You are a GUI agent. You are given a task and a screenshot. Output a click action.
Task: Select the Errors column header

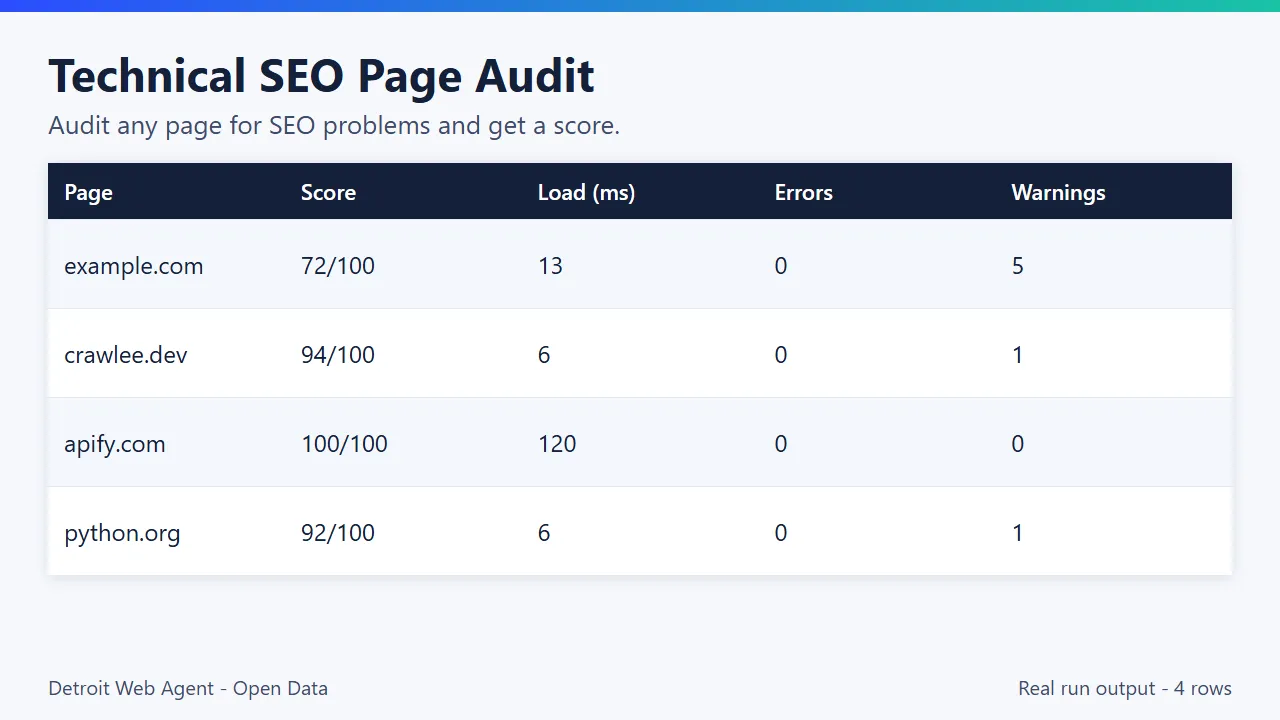point(803,192)
